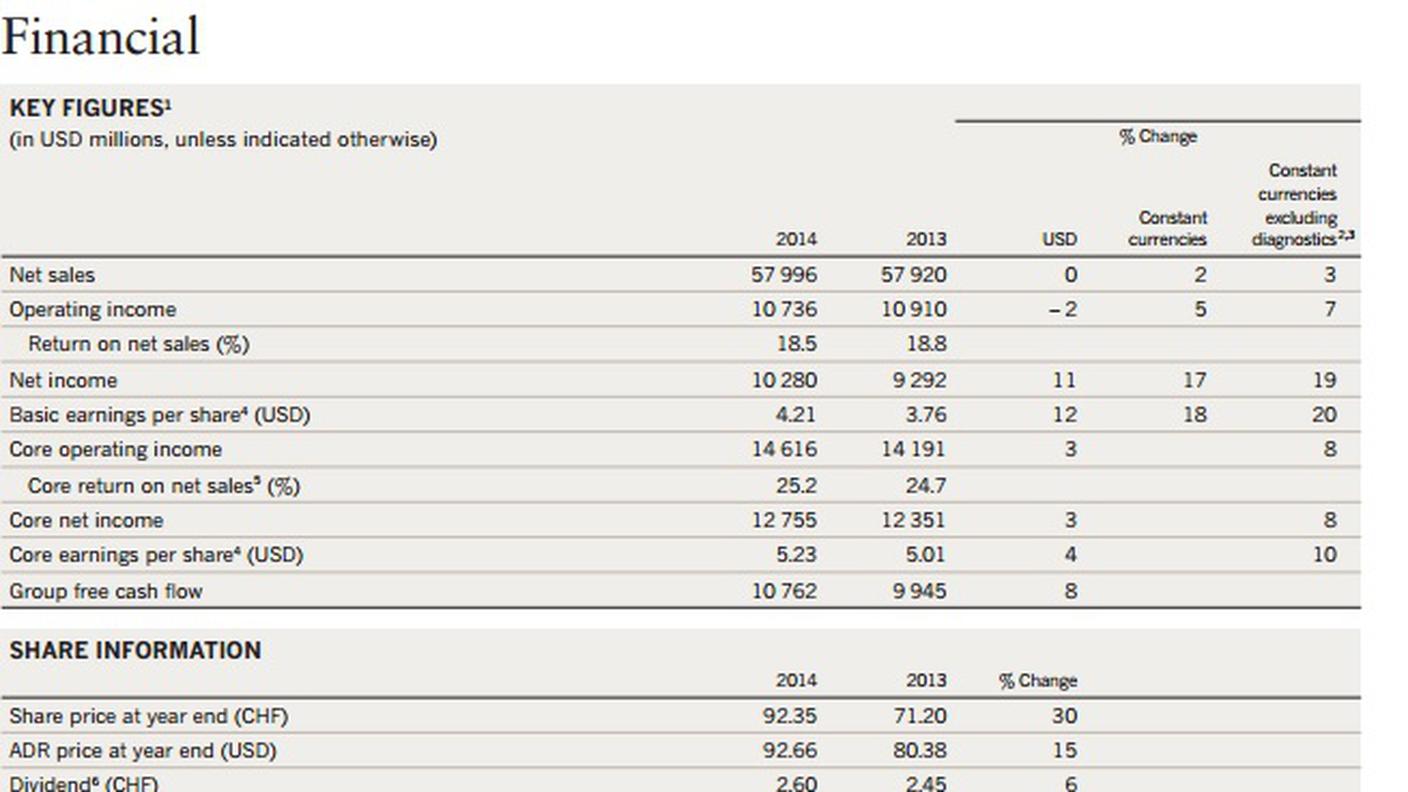Select the Group free cash flow label
The height and width of the screenshot is (792, 1408).
[x=106, y=591]
